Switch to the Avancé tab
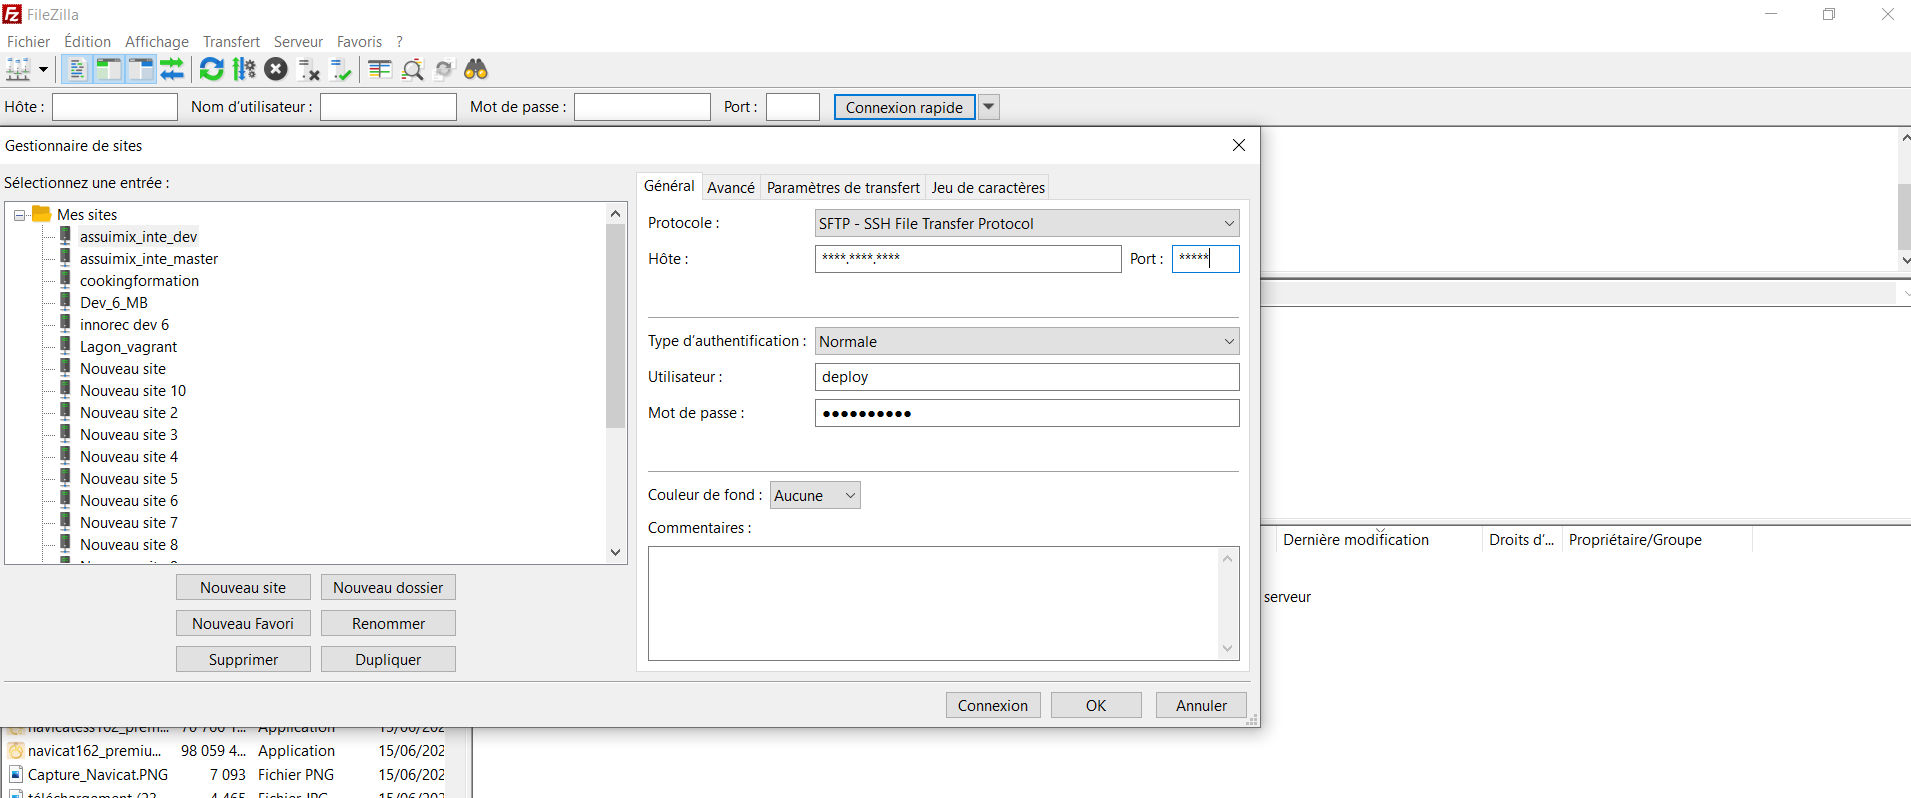The image size is (1911, 798). [x=730, y=187]
